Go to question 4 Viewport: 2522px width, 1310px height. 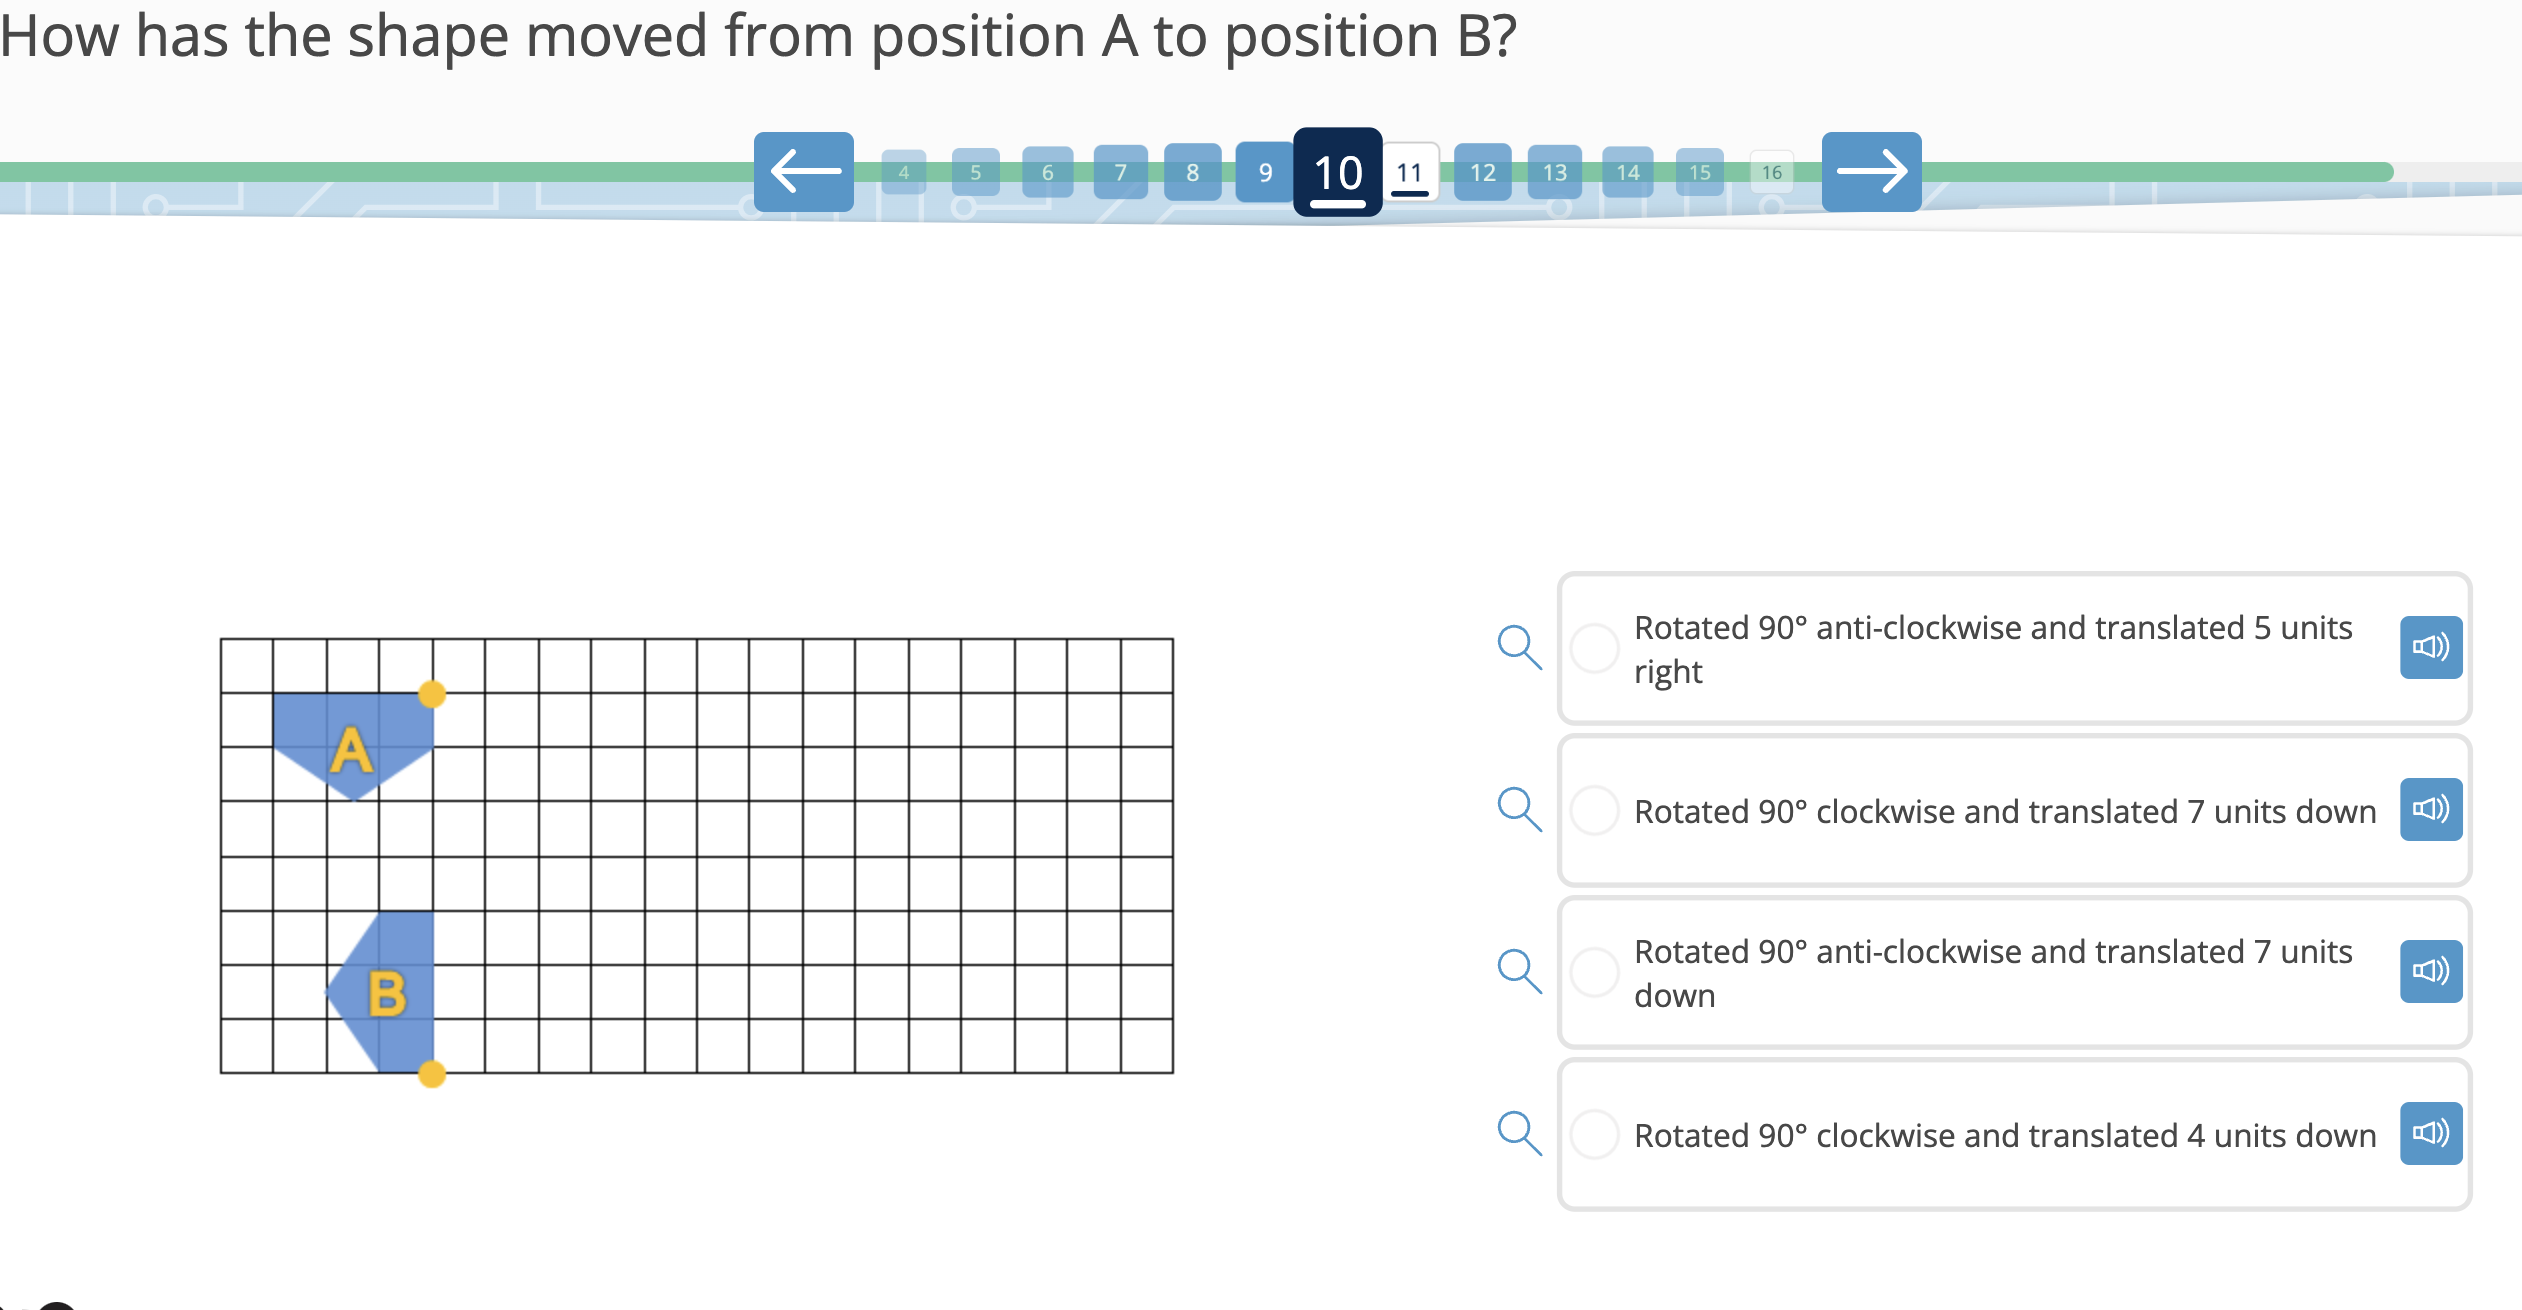(903, 172)
